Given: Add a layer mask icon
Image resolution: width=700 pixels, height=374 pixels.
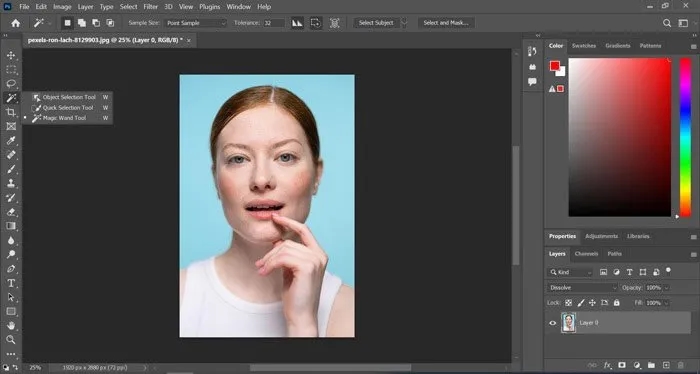Looking at the screenshot, I should [622, 365].
